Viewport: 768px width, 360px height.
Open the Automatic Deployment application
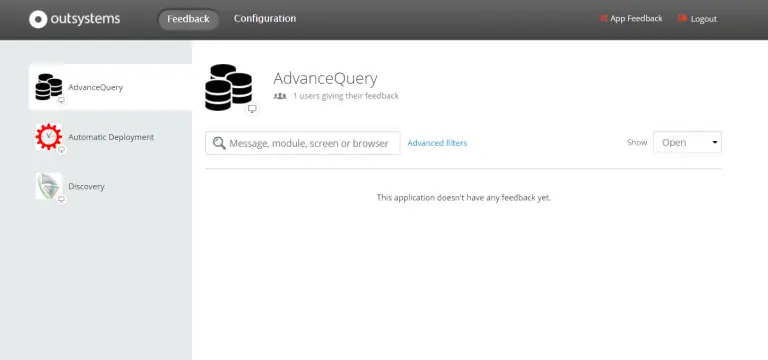pos(111,137)
